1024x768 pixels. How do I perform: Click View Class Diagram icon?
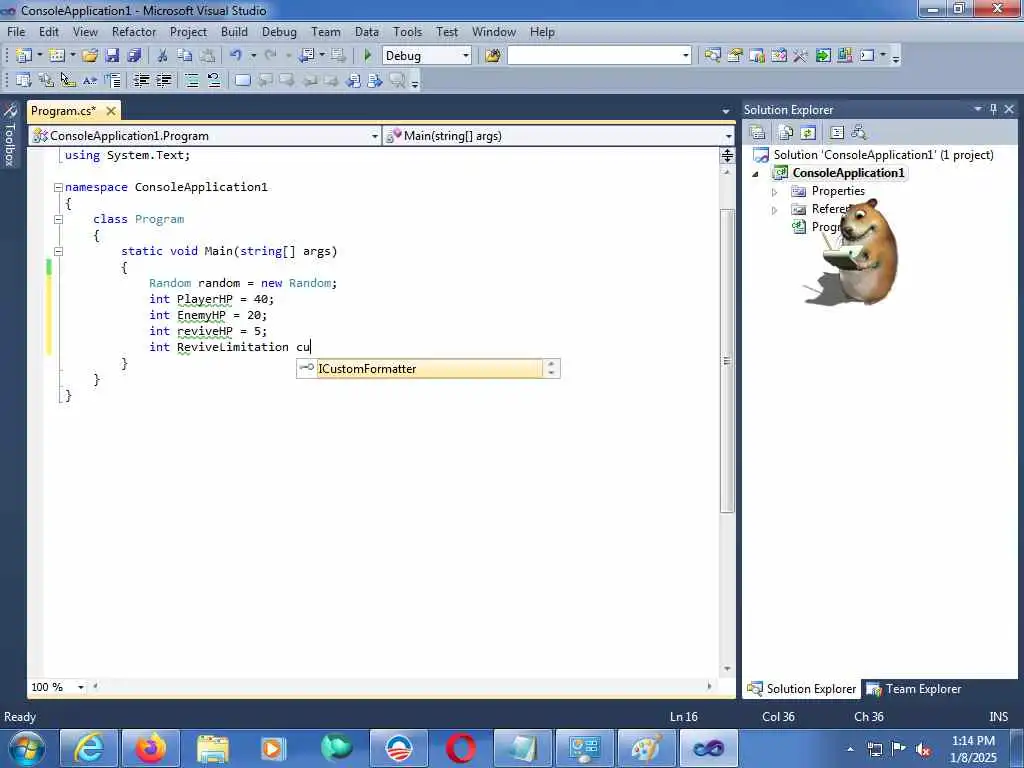pos(859,133)
